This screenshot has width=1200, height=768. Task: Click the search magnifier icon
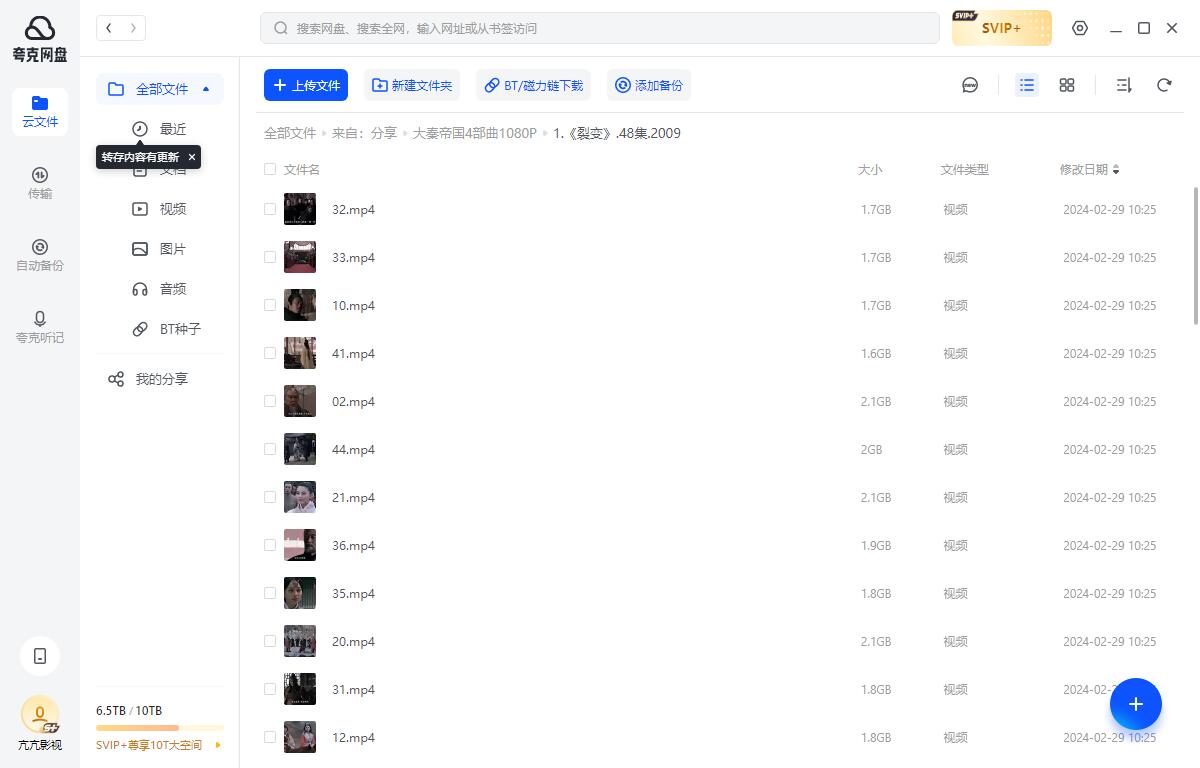pyautogui.click(x=281, y=28)
